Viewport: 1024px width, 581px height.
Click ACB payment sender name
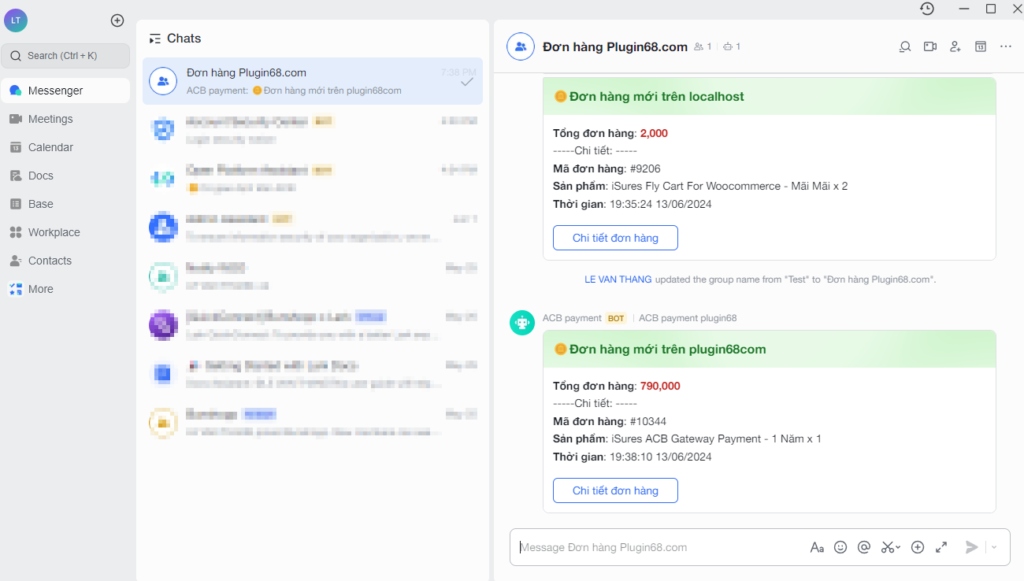pyautogui.click(x=572, y=318)
